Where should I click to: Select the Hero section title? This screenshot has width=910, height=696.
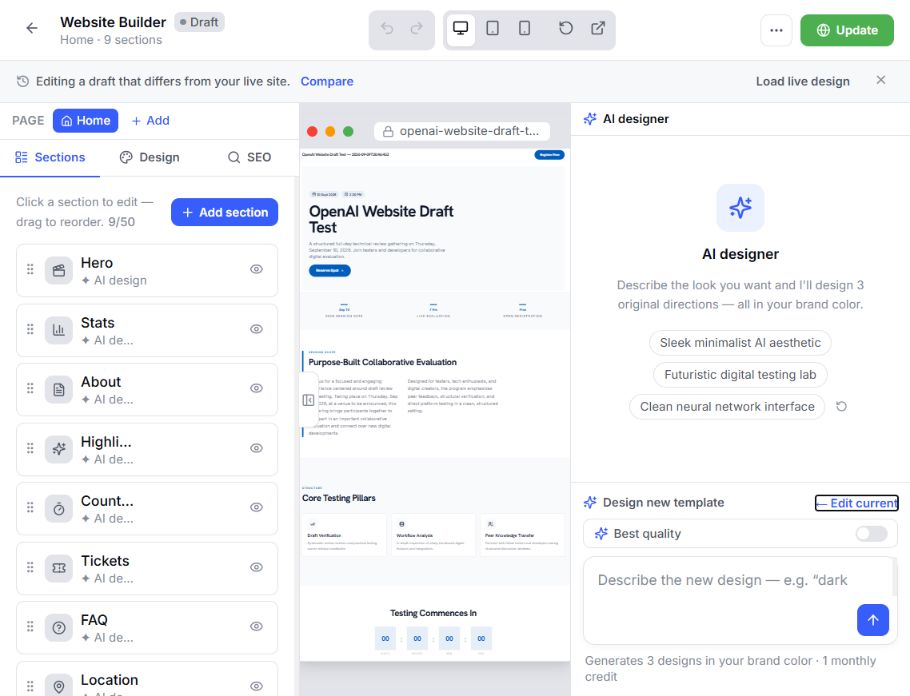pyautogui.click(x=96, y=263)
